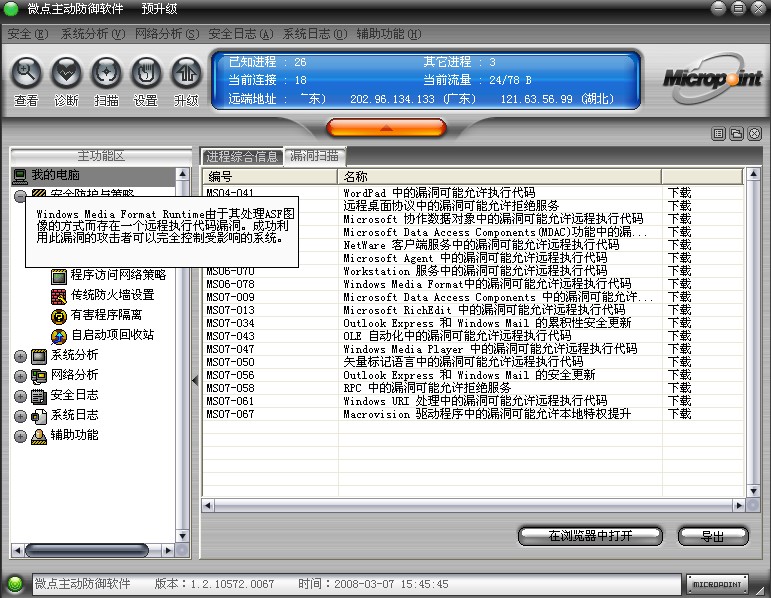This screenshot has width=771, height=598.
Task: Click 下载 for MS07-034 row
Action: pyautogui.click(x=680, y=323)
